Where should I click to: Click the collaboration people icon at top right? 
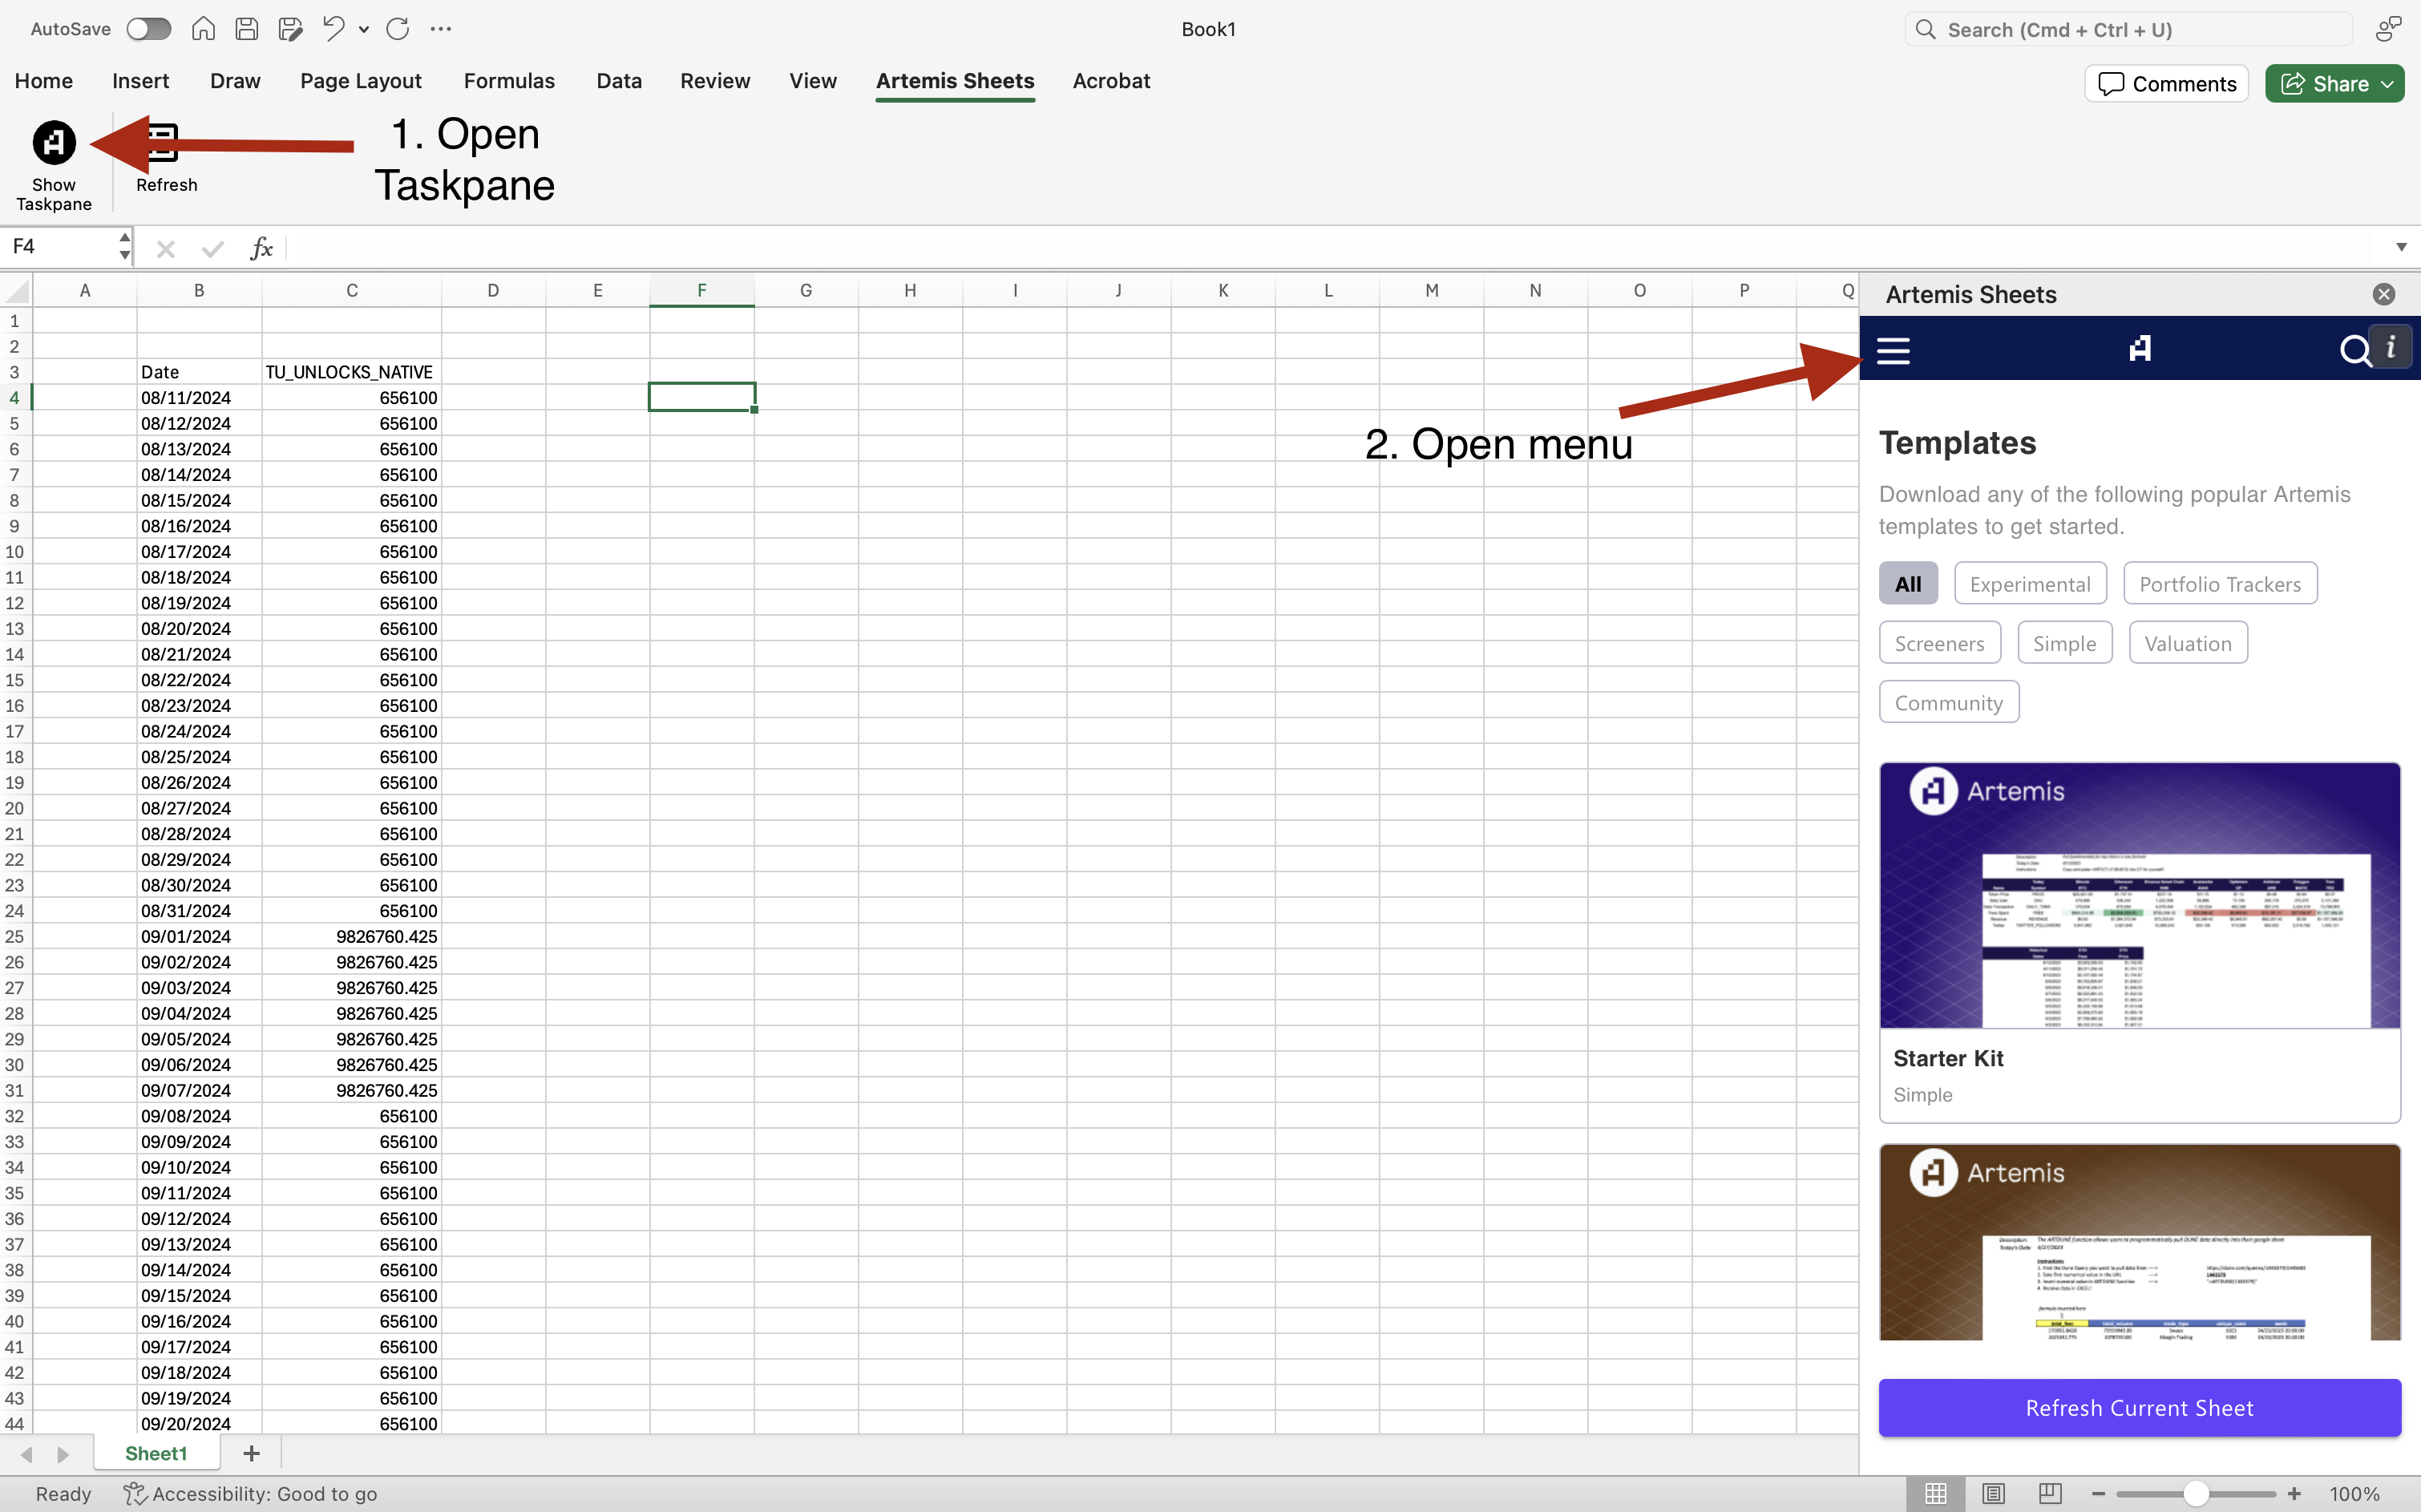coord(2388,29)
